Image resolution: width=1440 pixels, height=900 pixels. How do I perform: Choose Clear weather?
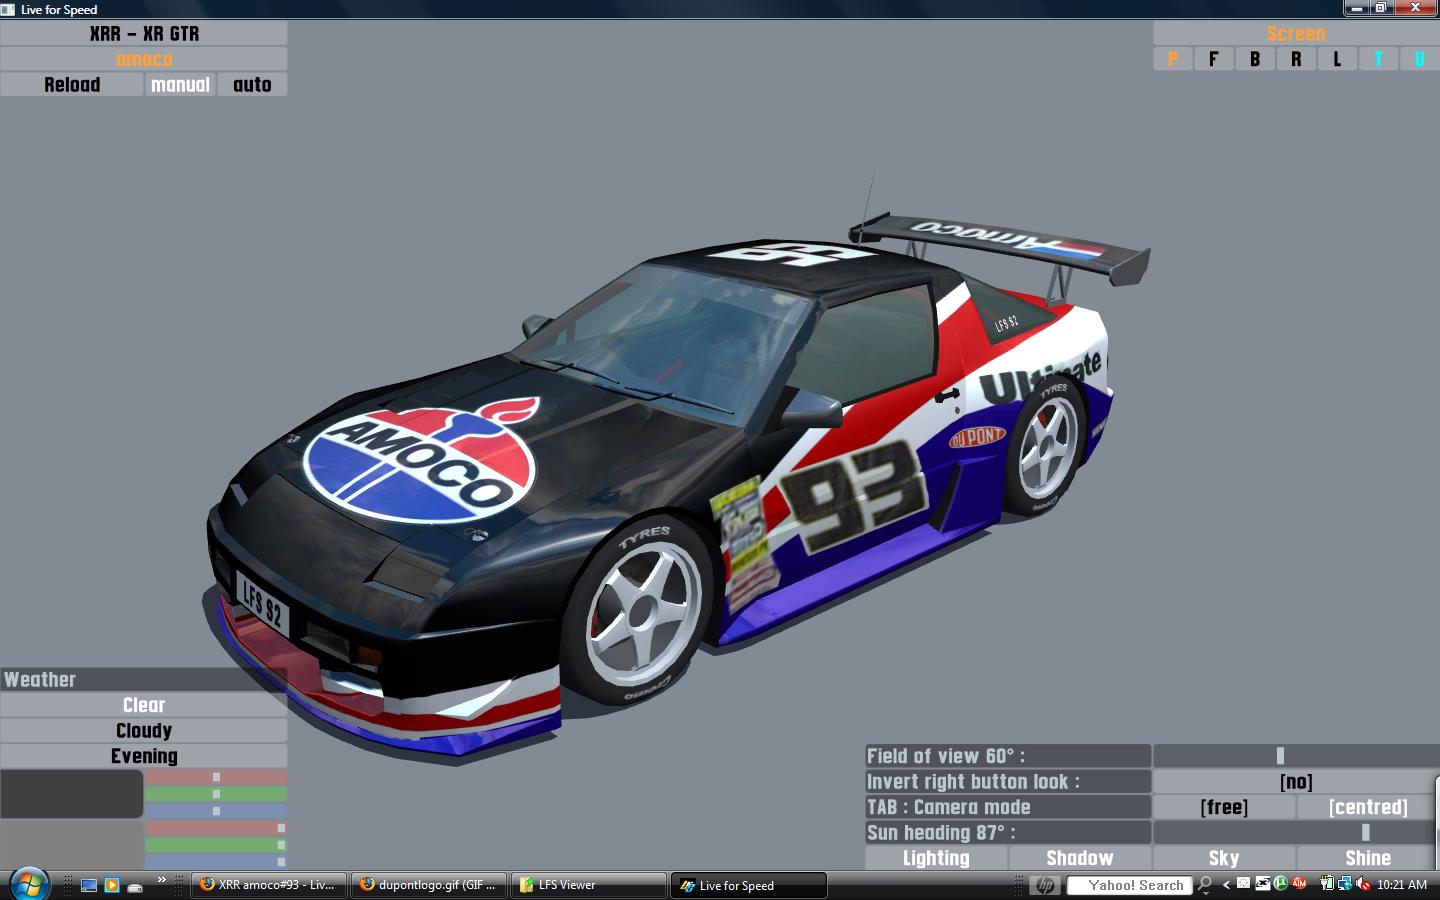click(144, 705)
